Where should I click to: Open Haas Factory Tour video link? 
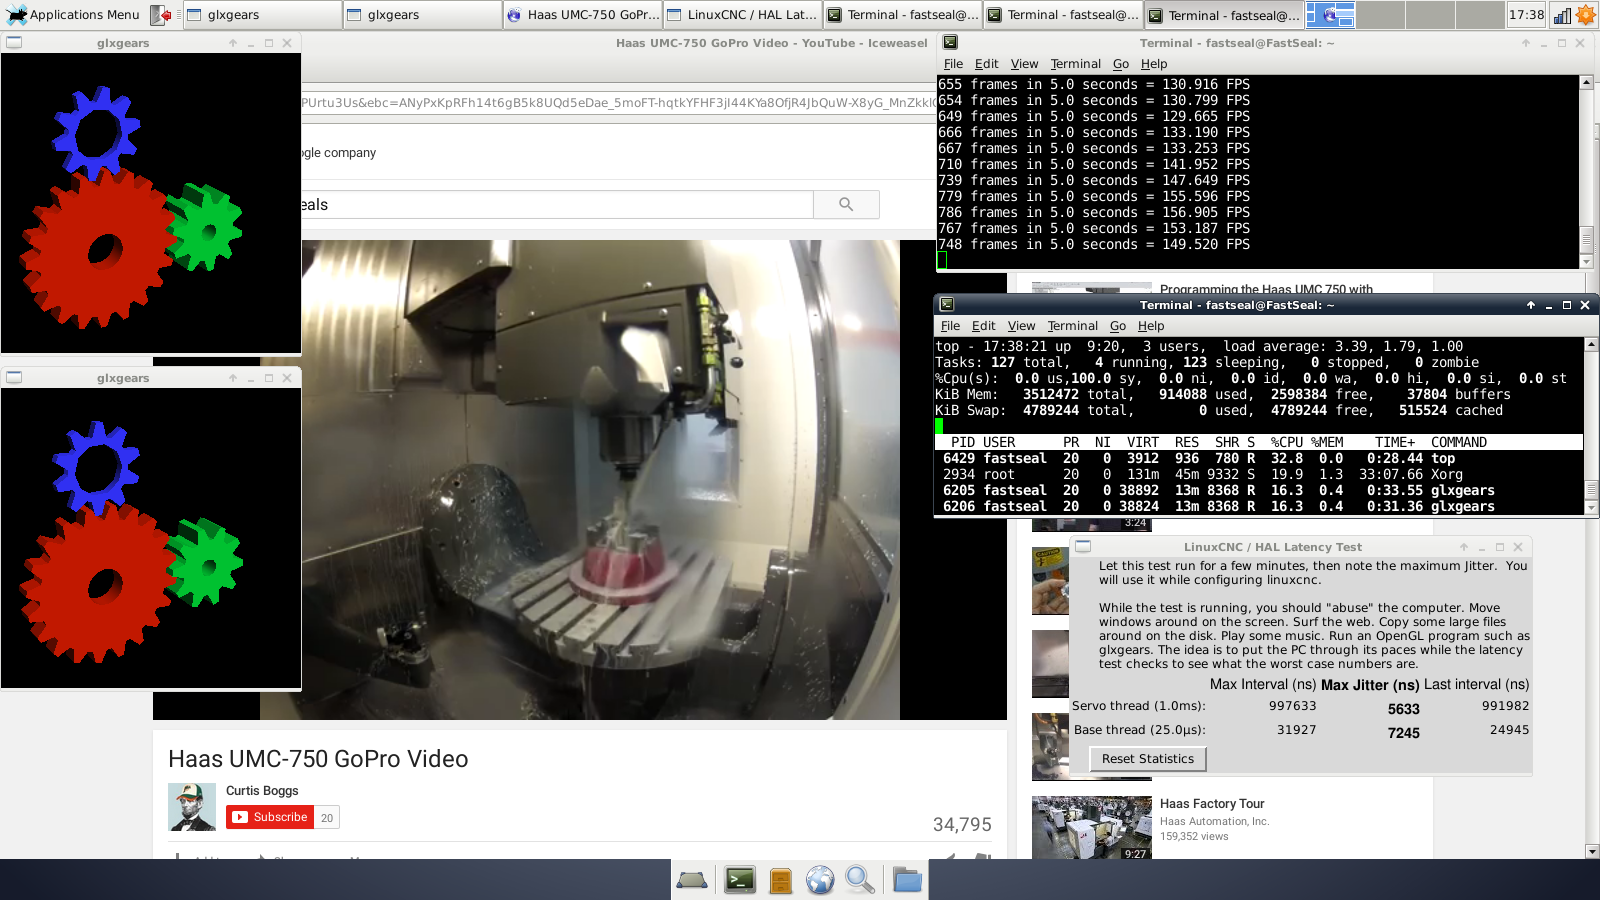[1212, 804]
